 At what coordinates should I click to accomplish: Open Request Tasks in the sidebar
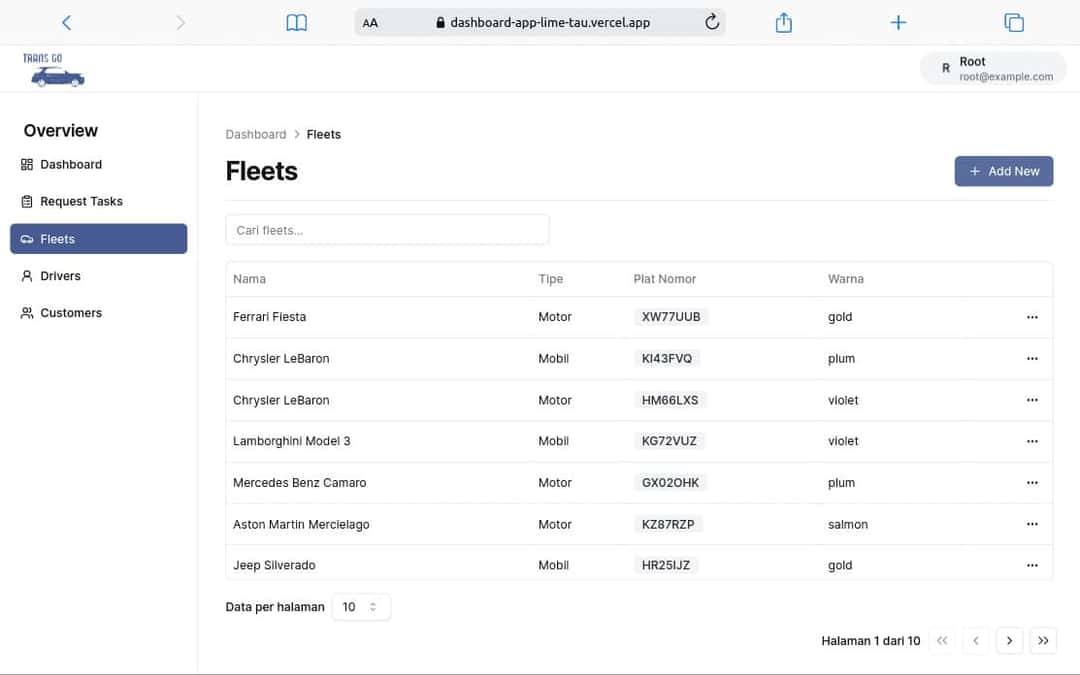coord(98,202)
